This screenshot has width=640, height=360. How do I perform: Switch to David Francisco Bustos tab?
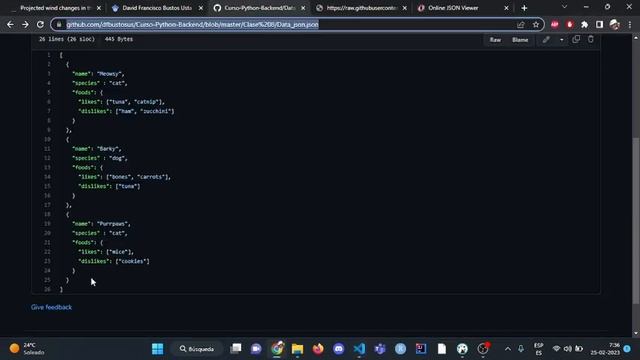pos(157,8)
